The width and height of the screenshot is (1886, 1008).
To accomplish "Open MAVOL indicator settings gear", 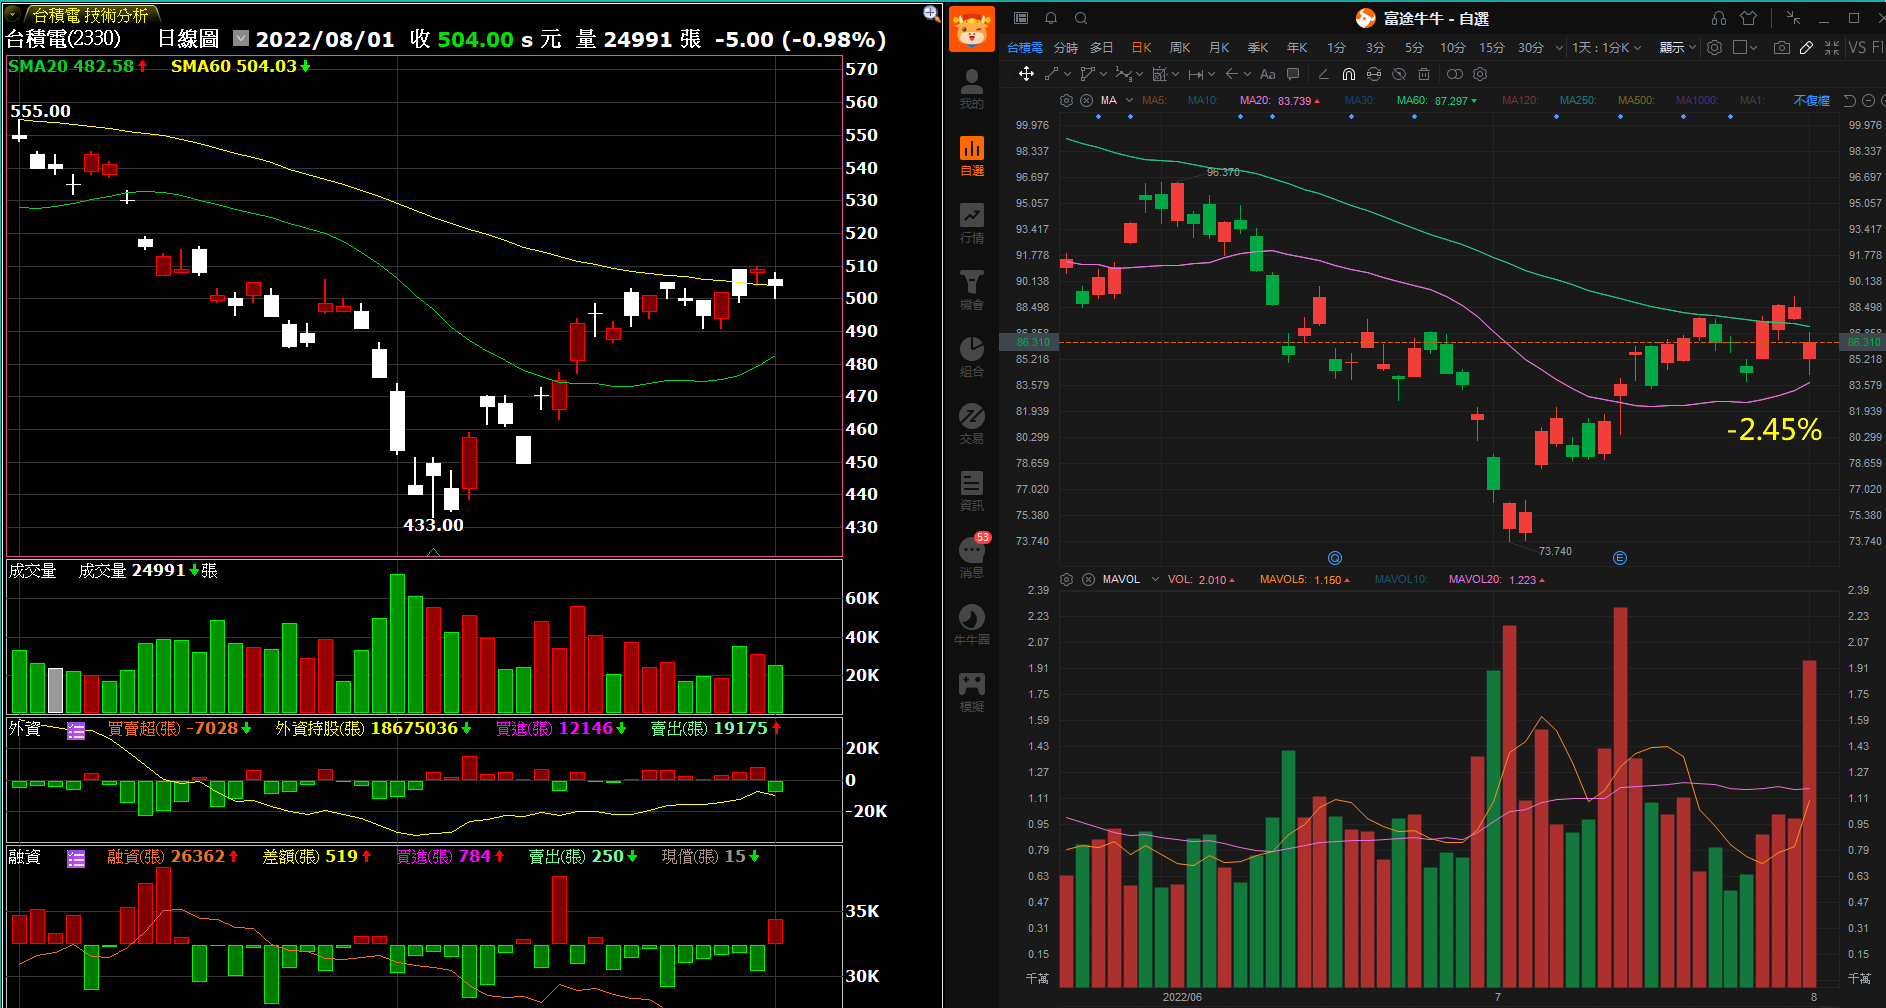I will coord(1066,579).
